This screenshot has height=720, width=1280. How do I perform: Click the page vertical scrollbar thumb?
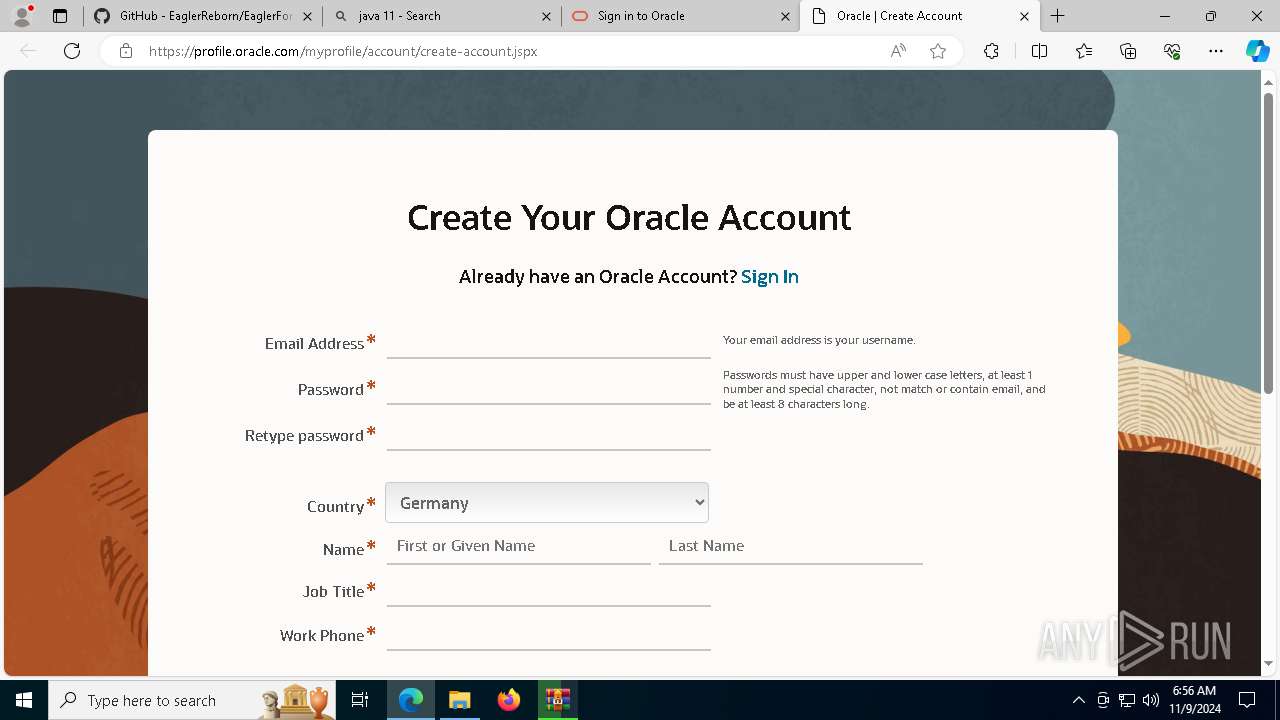coord(1268,242)
